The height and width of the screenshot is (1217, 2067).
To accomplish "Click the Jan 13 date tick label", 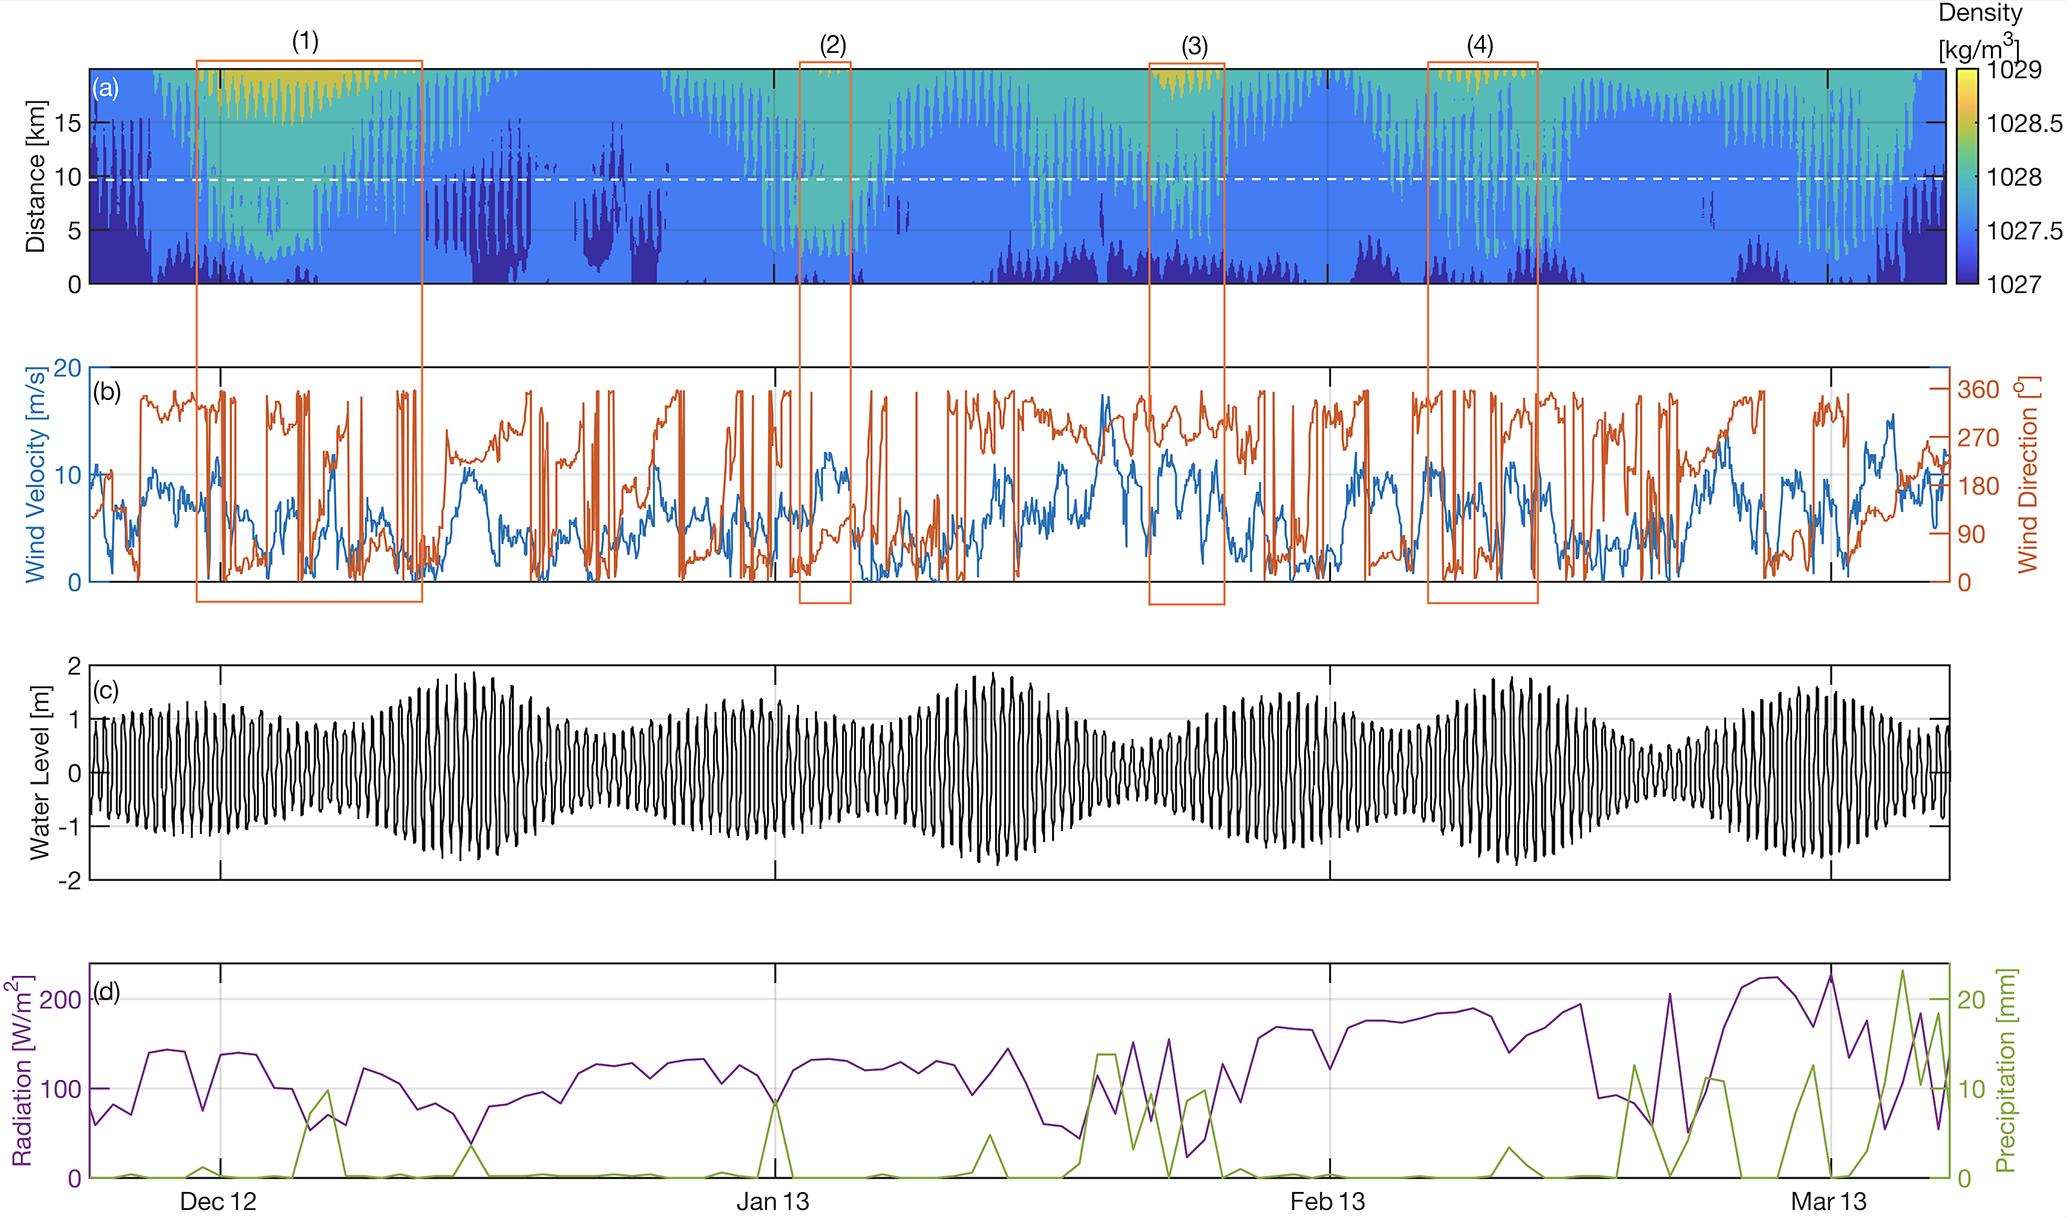I will [773, 1201].
